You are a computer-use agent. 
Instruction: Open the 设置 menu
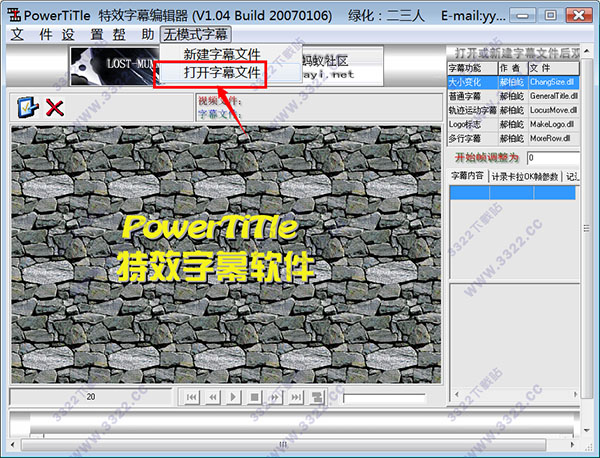tap(83, 35)
